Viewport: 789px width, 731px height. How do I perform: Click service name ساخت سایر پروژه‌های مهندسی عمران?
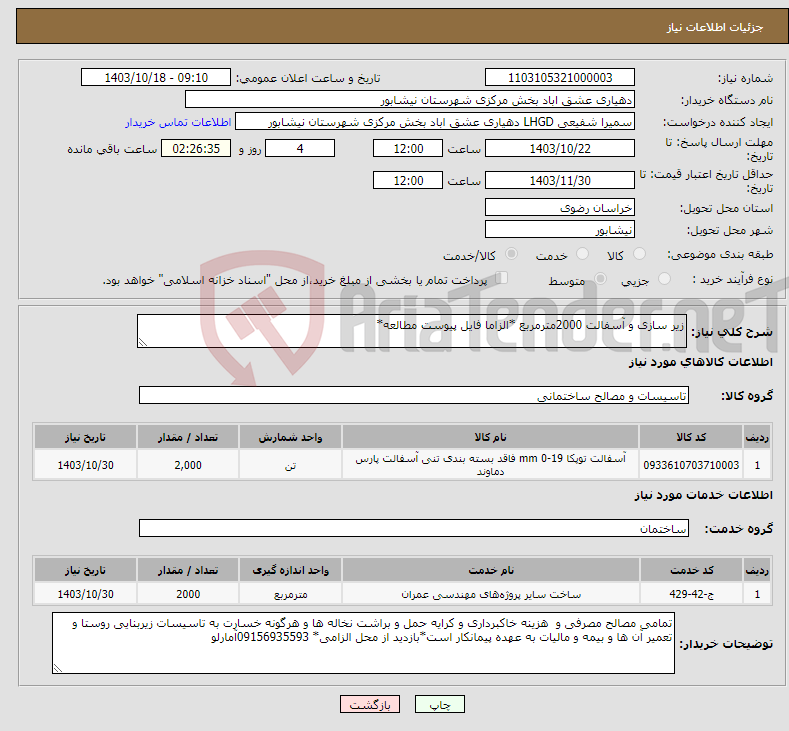491,594
